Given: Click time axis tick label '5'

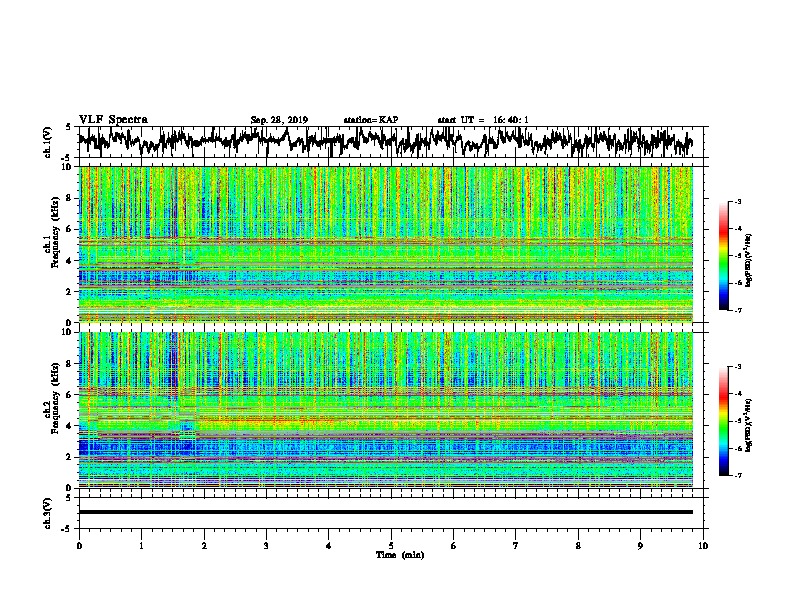Looking at the screenshot, I should point(391,546).
